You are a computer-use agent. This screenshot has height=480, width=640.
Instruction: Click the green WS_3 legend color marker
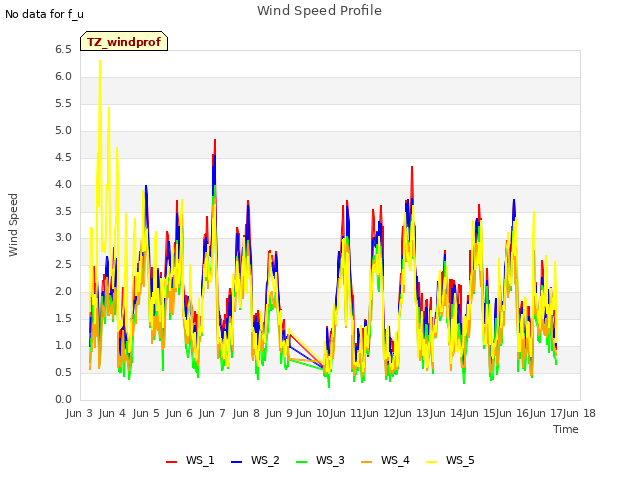302,462
